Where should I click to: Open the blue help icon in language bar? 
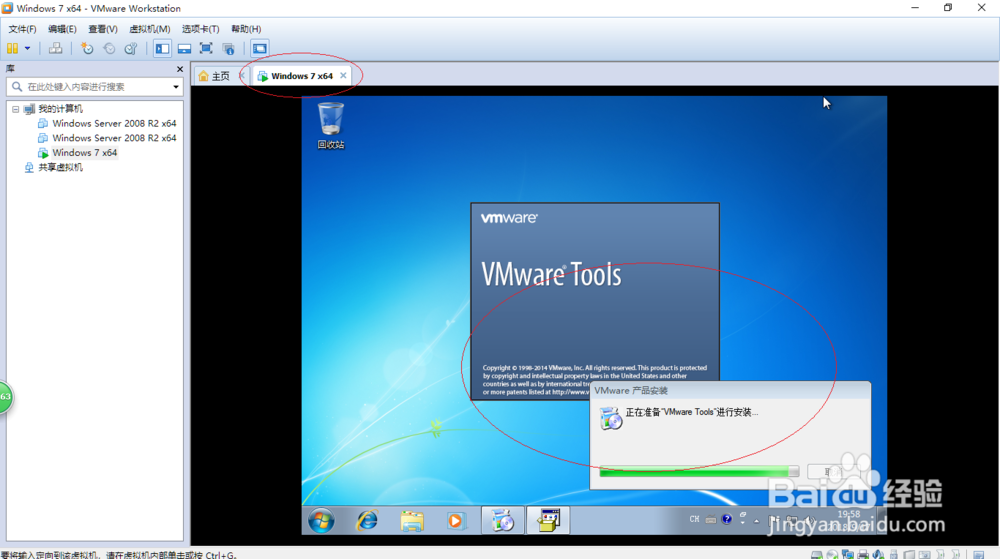click(726, 519)
